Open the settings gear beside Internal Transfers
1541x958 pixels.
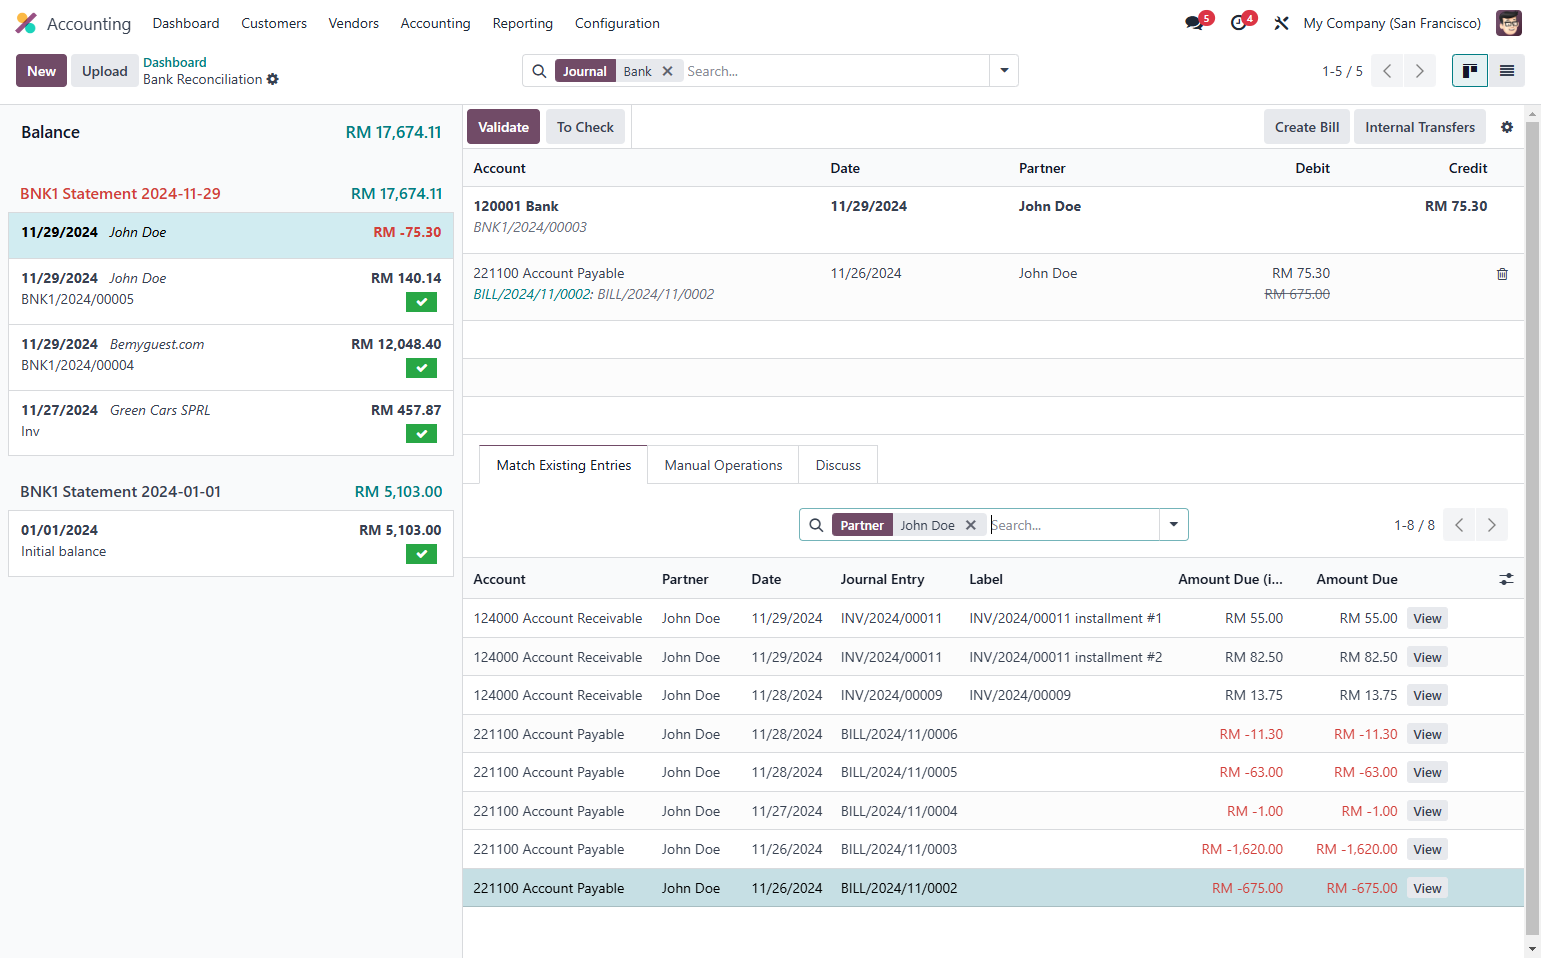tap(1507, 127)
